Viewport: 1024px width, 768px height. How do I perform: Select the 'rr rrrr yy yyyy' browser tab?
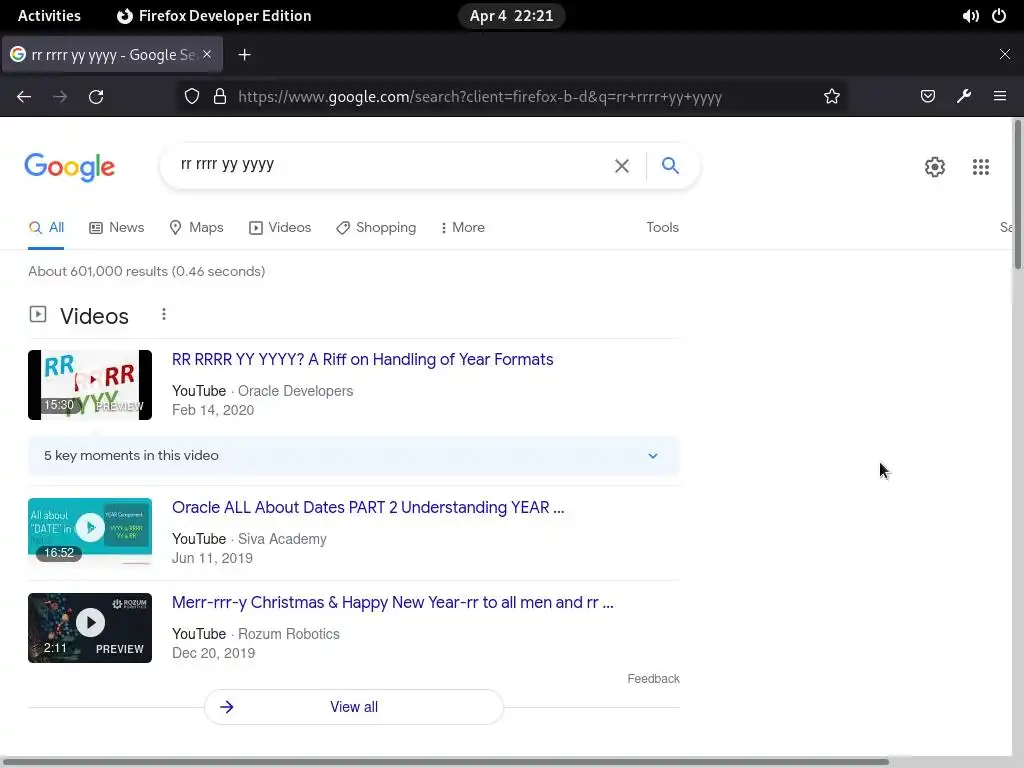point(112,55)
